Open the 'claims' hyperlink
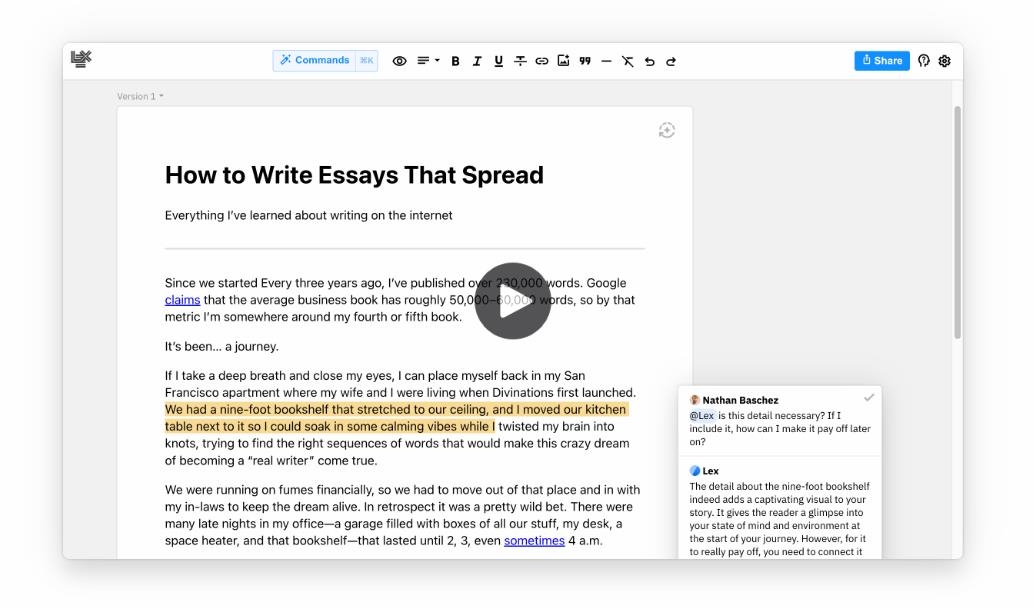Viewport: 1033px width, 609px height. (x=182, y=300)
